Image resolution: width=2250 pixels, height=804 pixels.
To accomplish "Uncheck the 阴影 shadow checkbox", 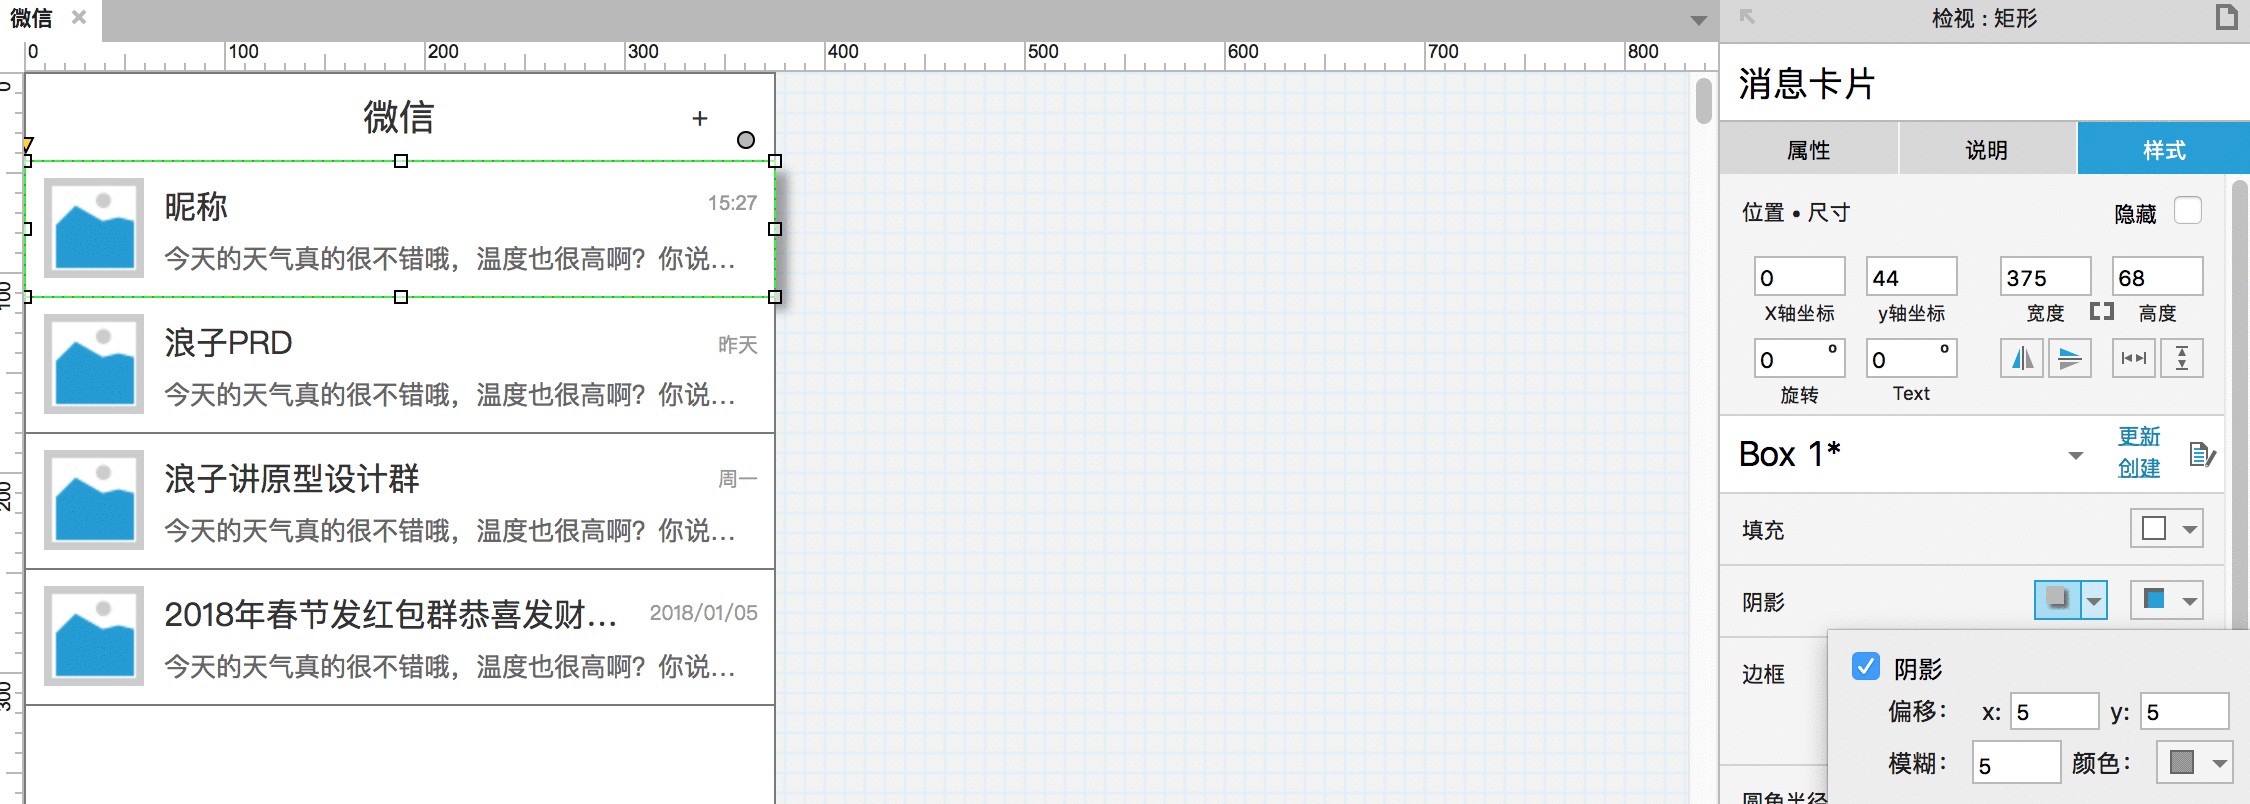I will [x=1865, y=666].
